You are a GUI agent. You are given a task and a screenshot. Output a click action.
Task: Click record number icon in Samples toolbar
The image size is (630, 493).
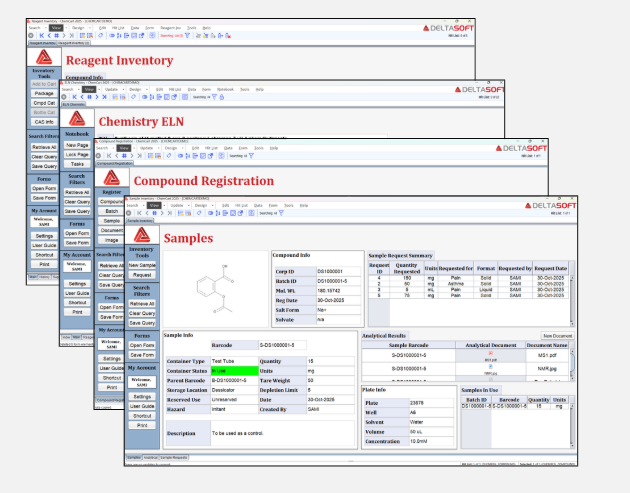154,213
